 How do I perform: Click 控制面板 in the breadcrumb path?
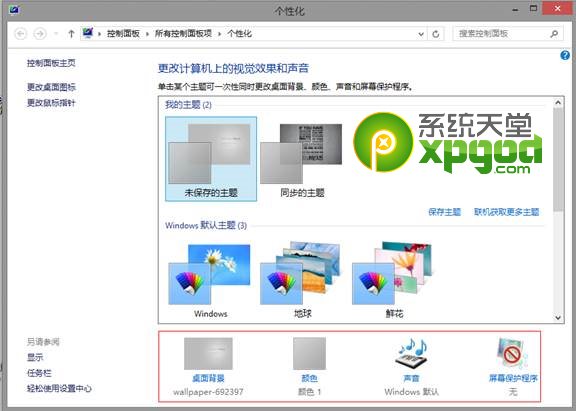[123, 34]
